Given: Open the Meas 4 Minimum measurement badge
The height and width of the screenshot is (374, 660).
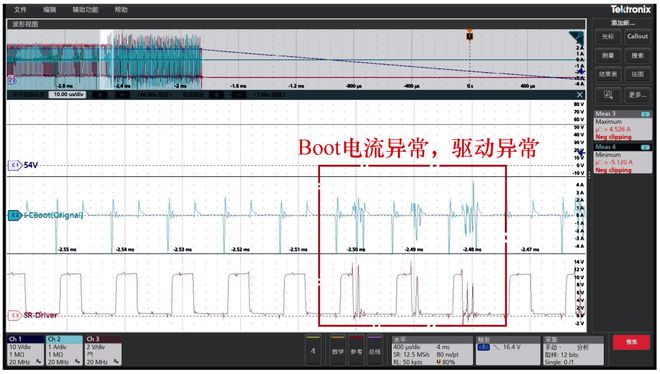Looking at the screenshot, I should pyautogui.click(x=623, y=159).
